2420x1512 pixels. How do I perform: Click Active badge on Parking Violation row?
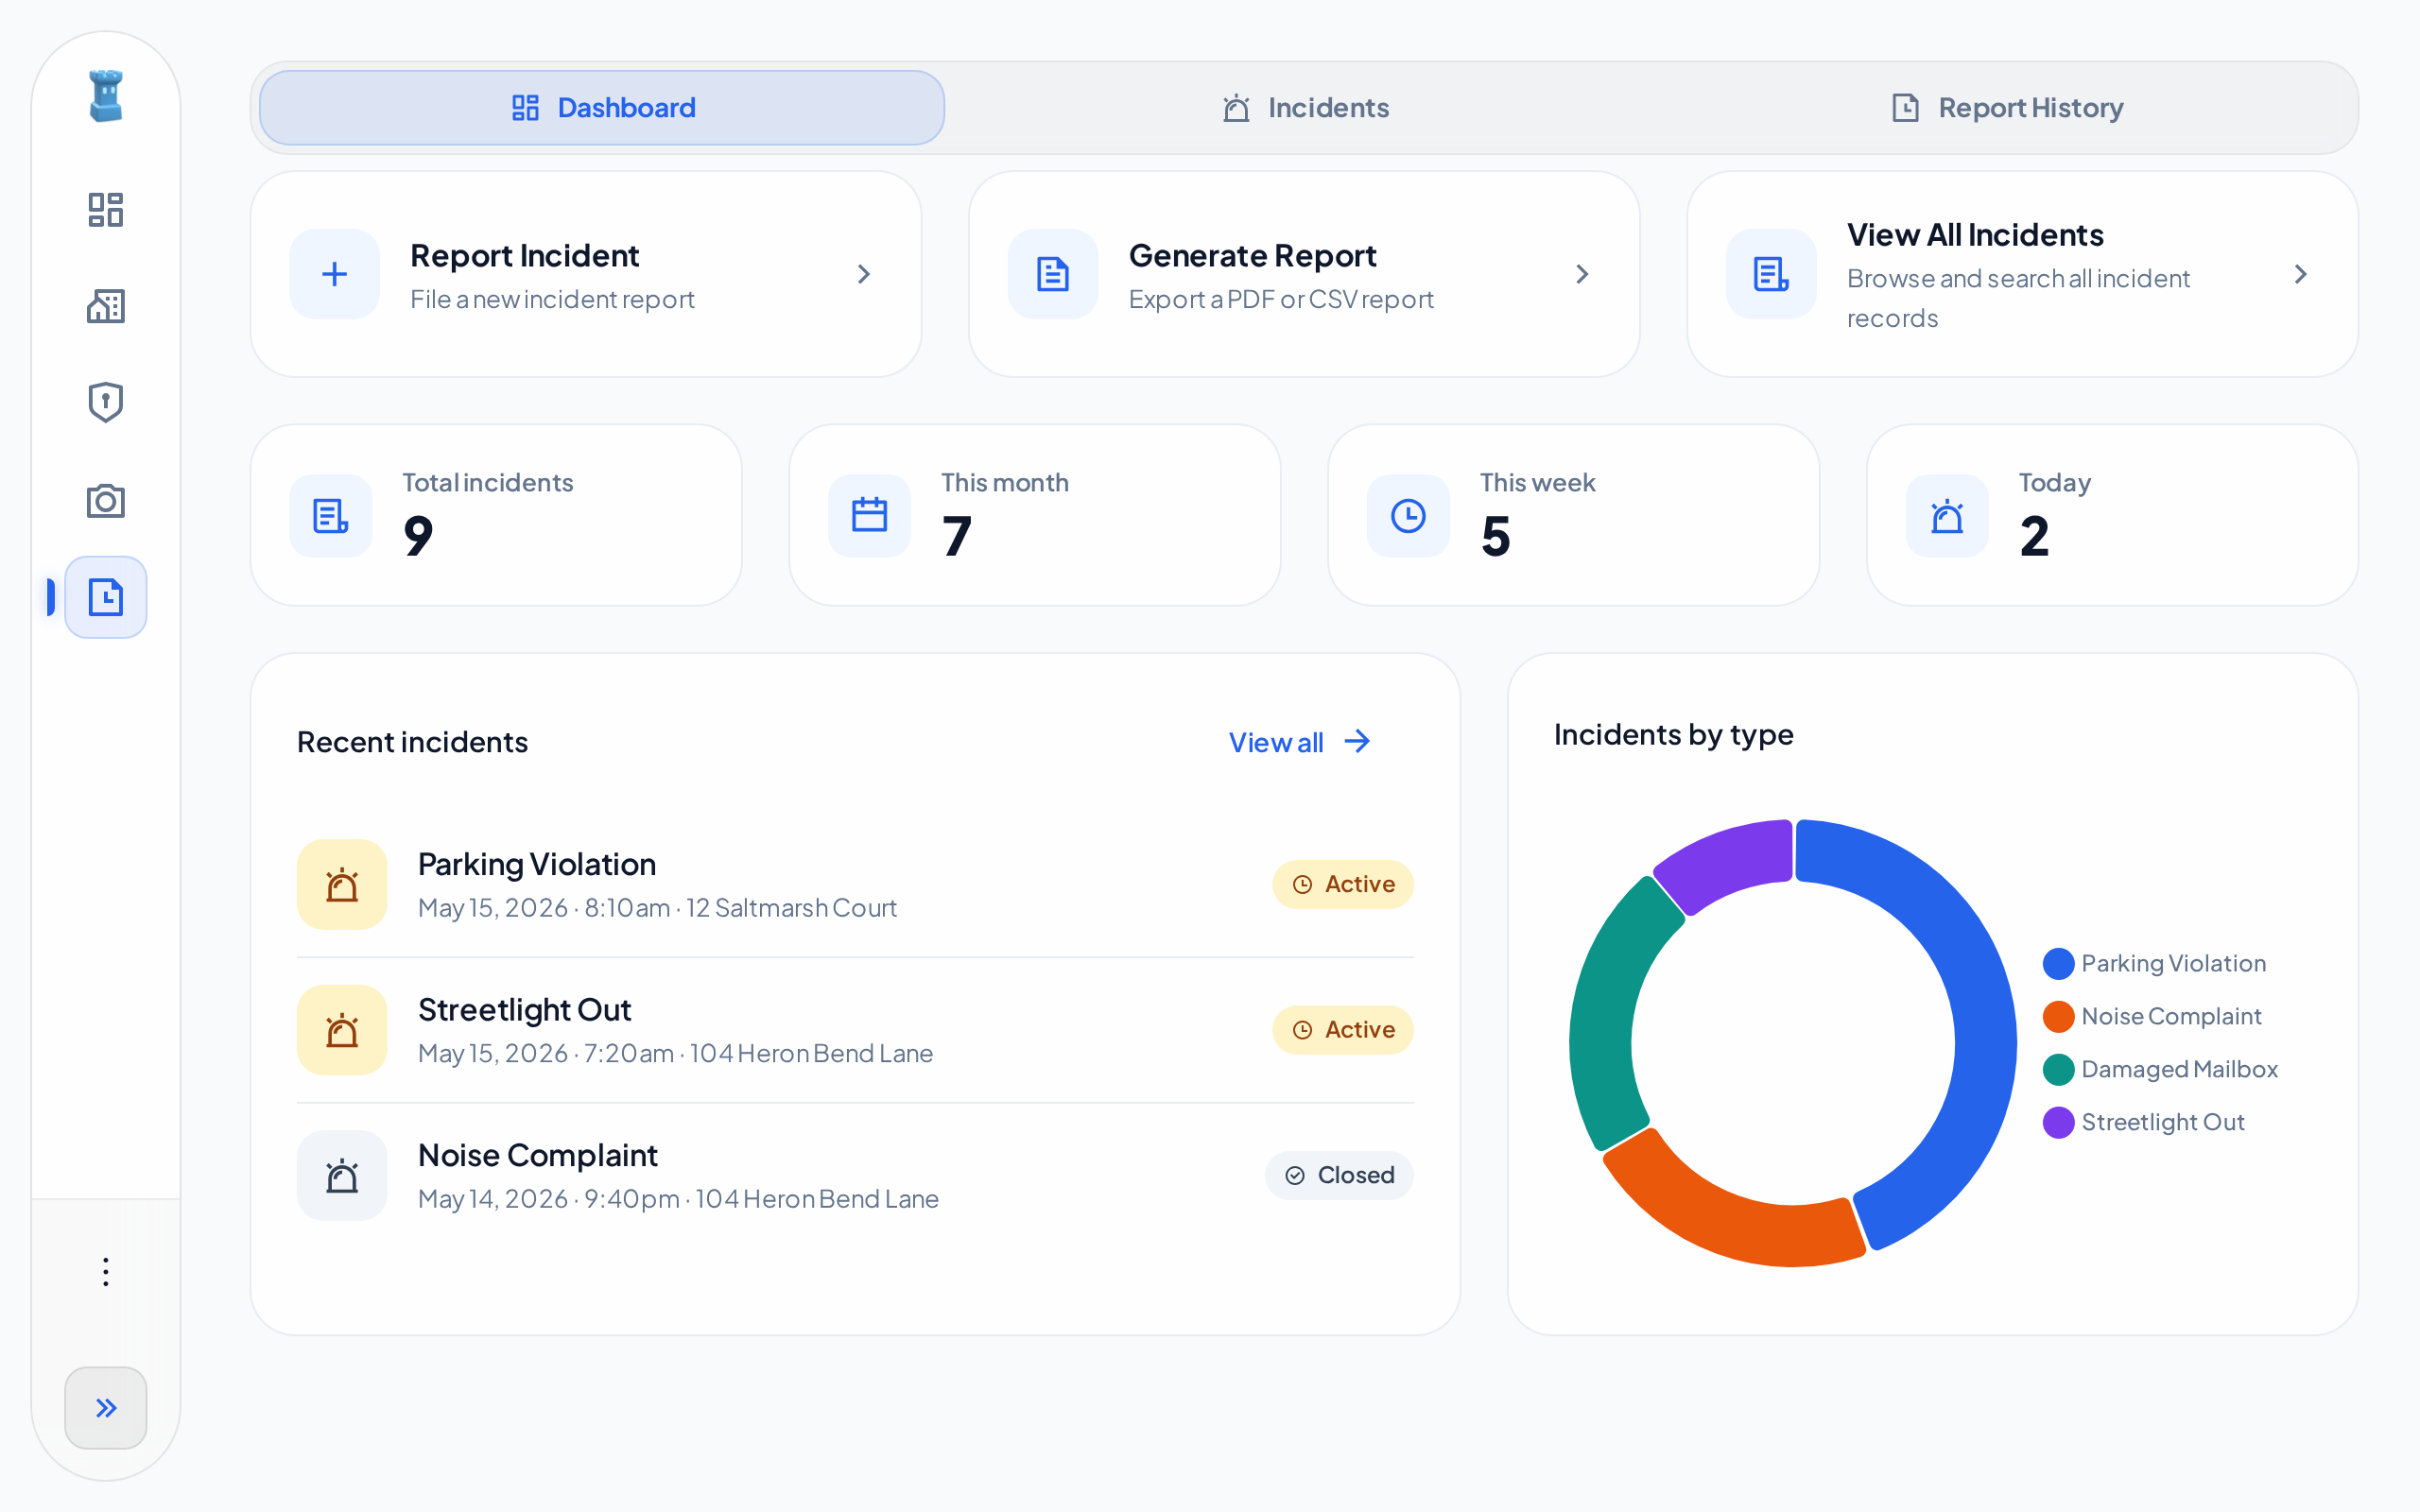tap(1342, 885)
